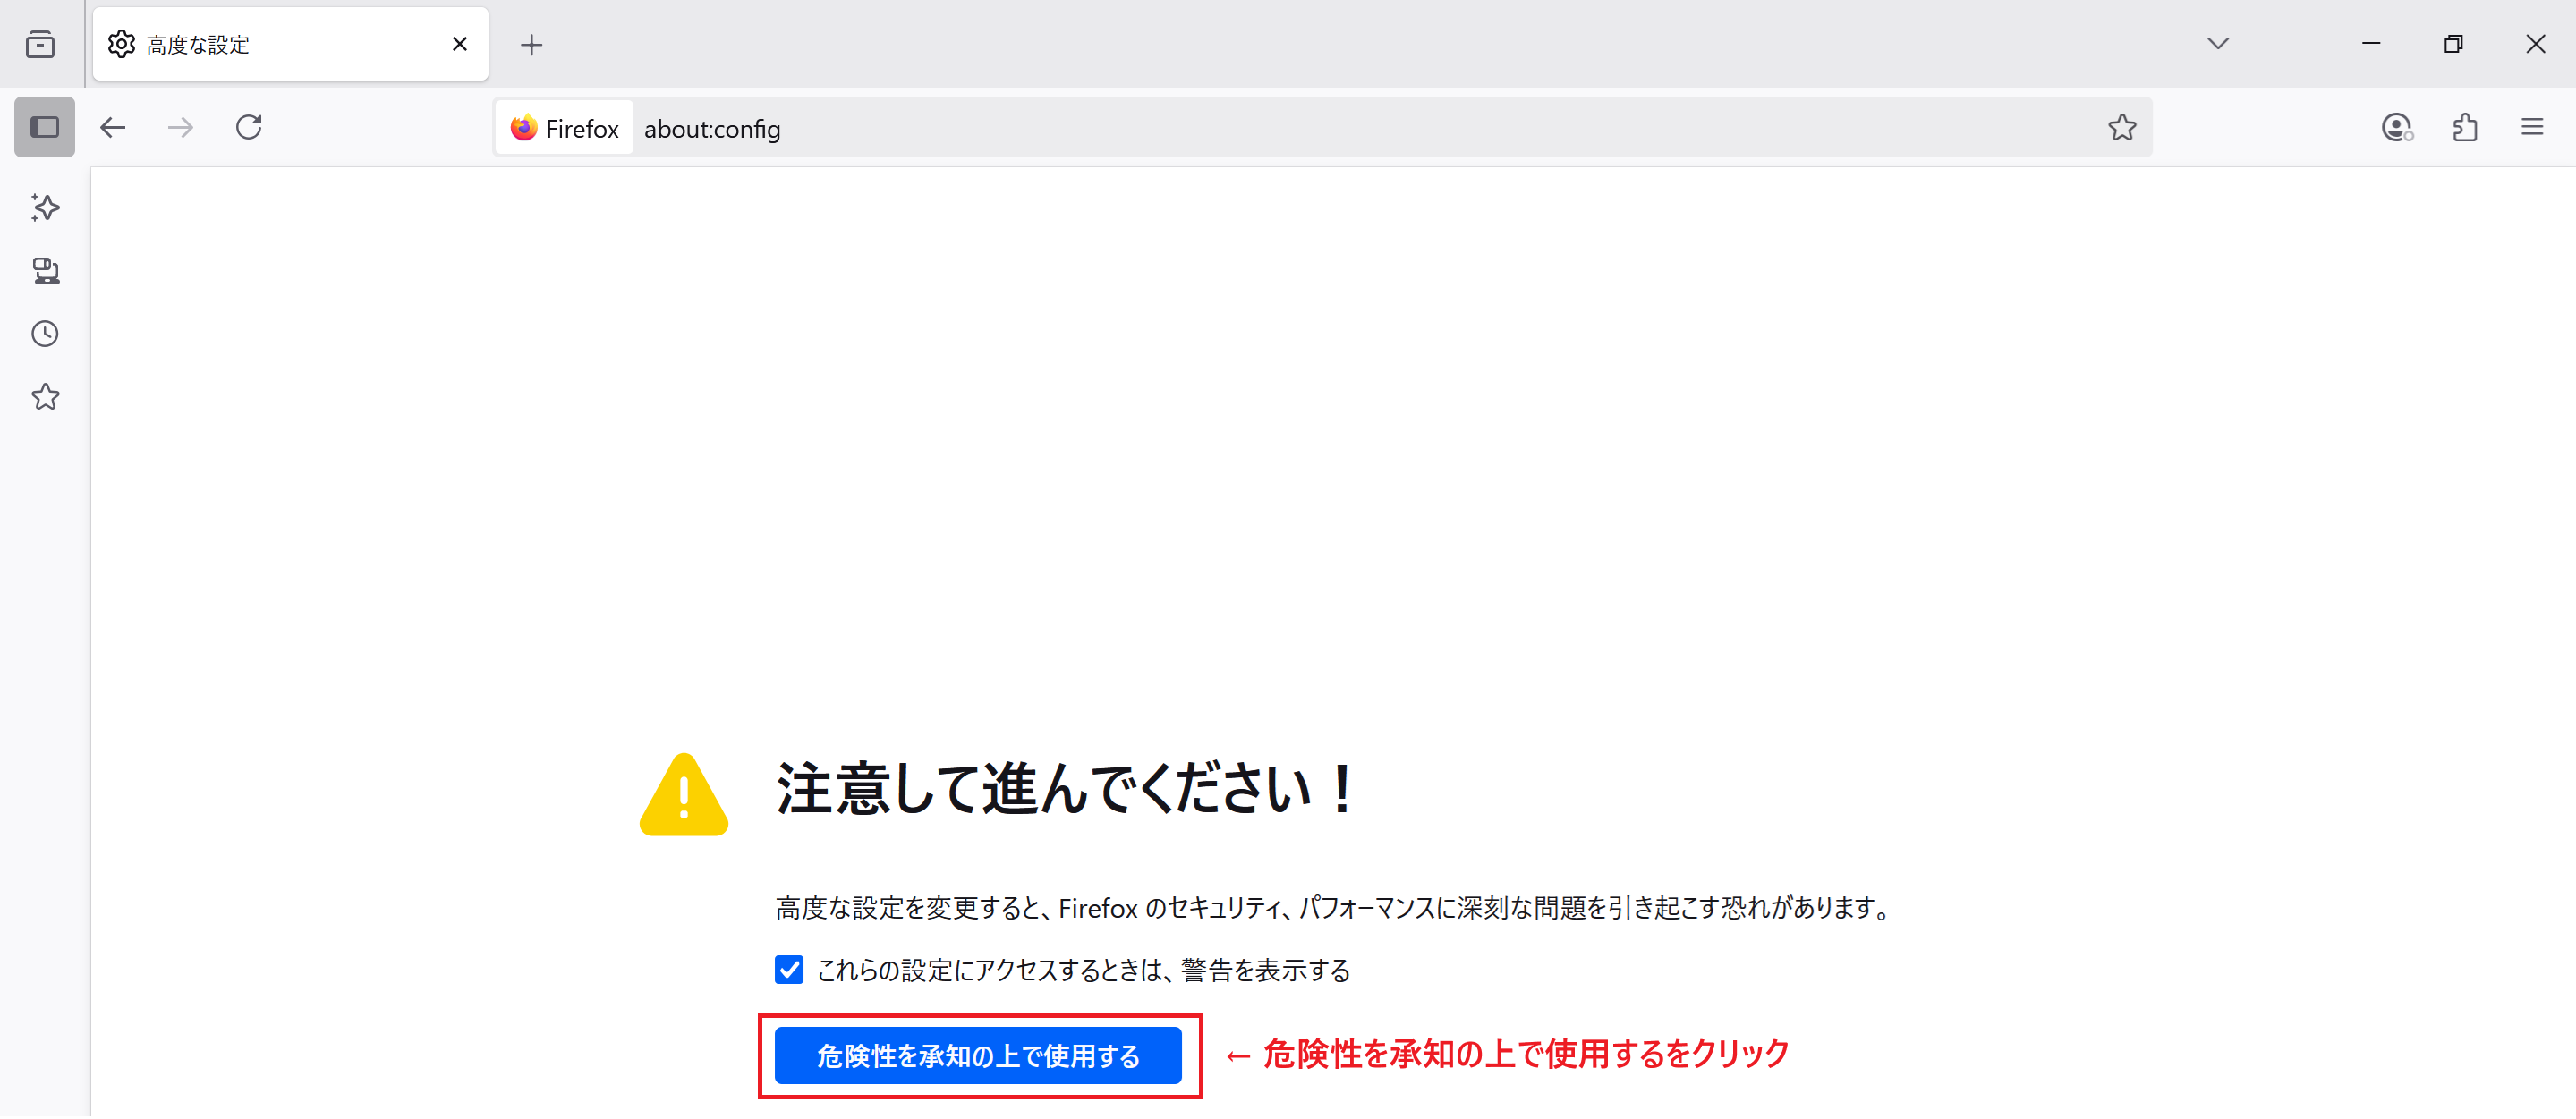Open the hamburger application menu
Image resolution: width=2576 pixels, height=1119 pixels.
[x=2532, y=127]
